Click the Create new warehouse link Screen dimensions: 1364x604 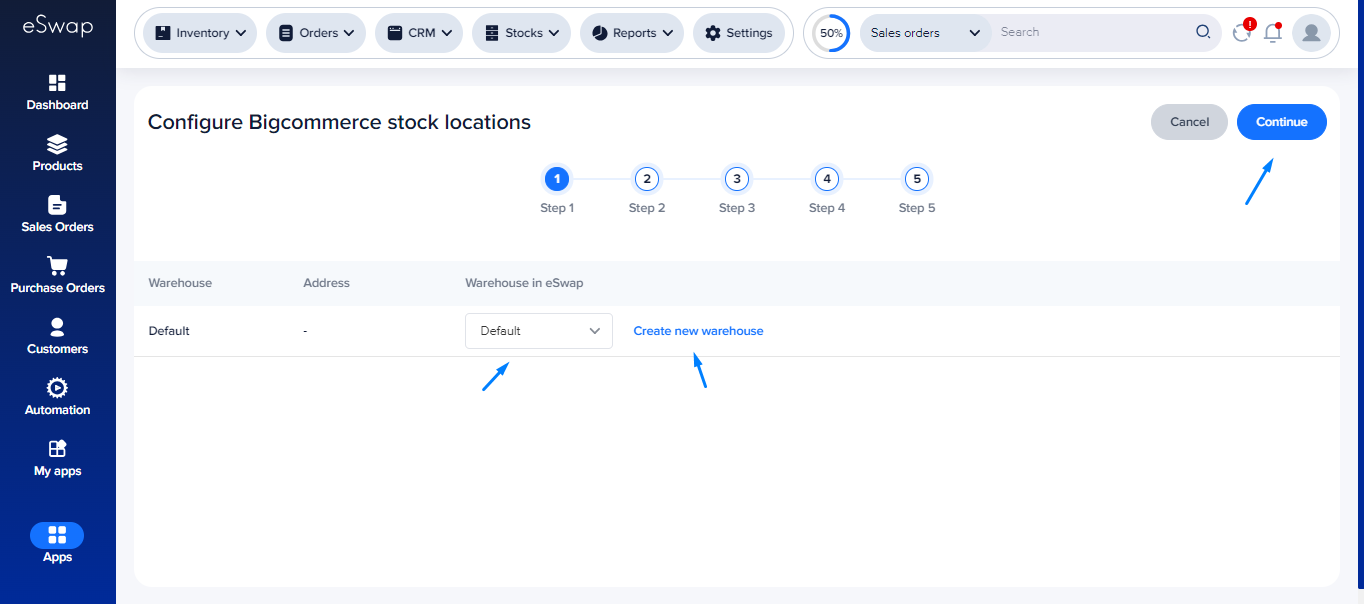tap(698, 331)
